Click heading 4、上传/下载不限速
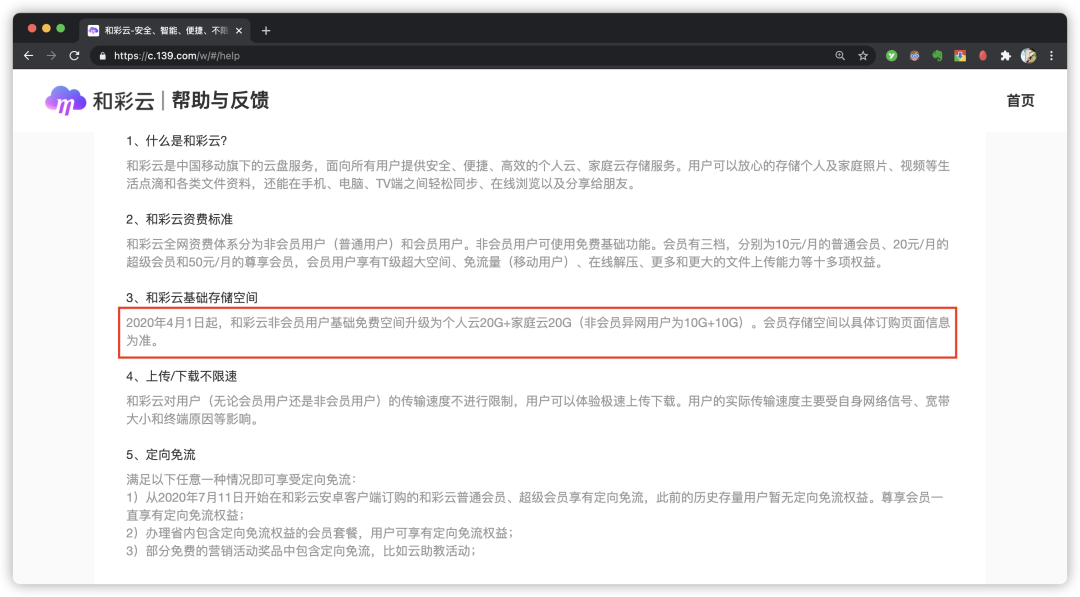The image size is (1080, 597). [181, 376]
